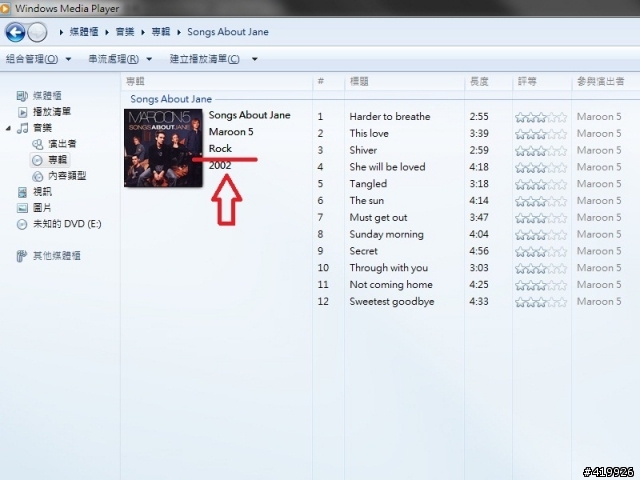Viewport: 640px width, 480px height.
Task: Select the 演出者 artist icon in sidebar
Action: pos(38,144)
